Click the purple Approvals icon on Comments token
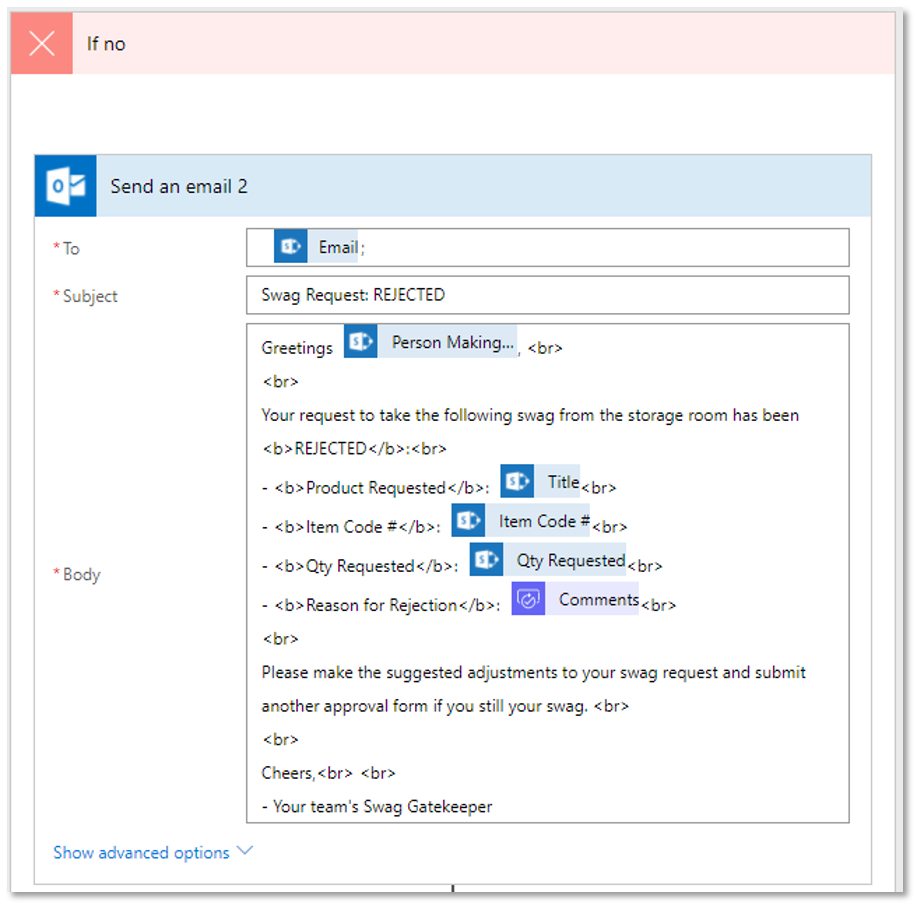This screenshot has height=908, width=915. pos(528,599)
